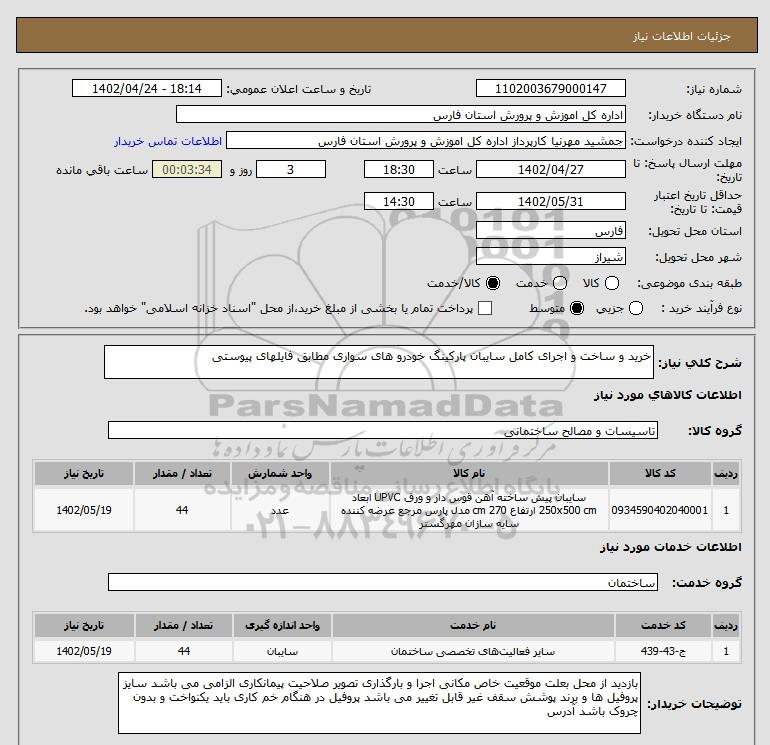
Task: Click the request creator field جمشید مهرنیا
Action: pyautogui.click(x=426, y=141)
